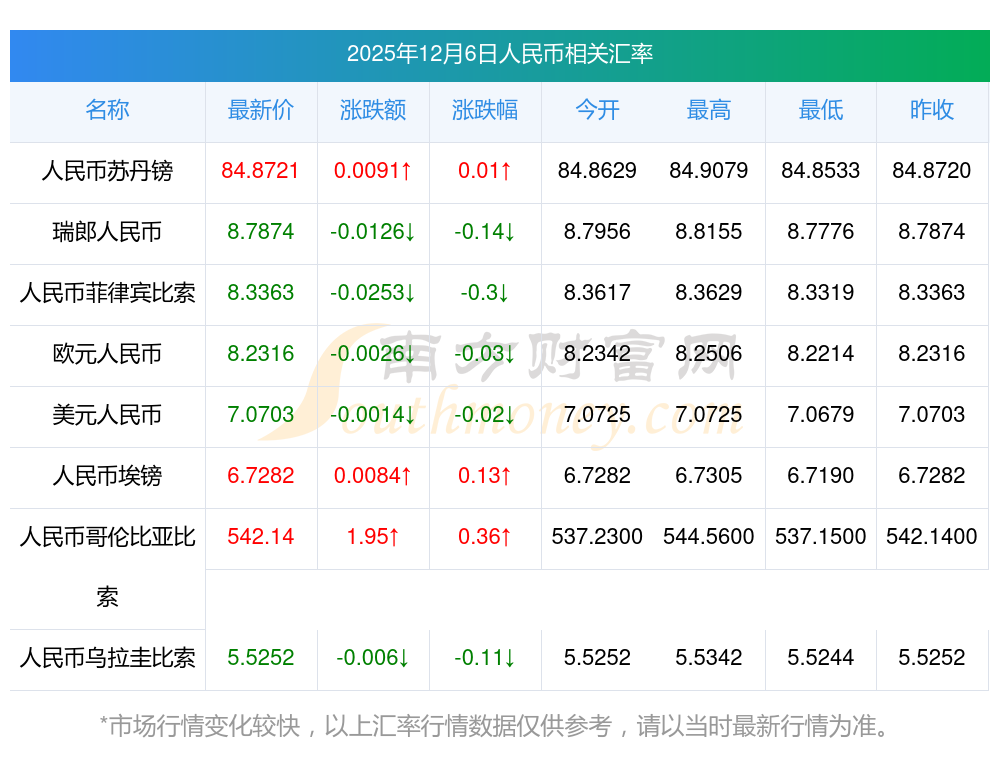Image resolution: width=1000 pixels, height=757 pixels.
Task: Click low value 84.8533
Action: tap(821, 171)
